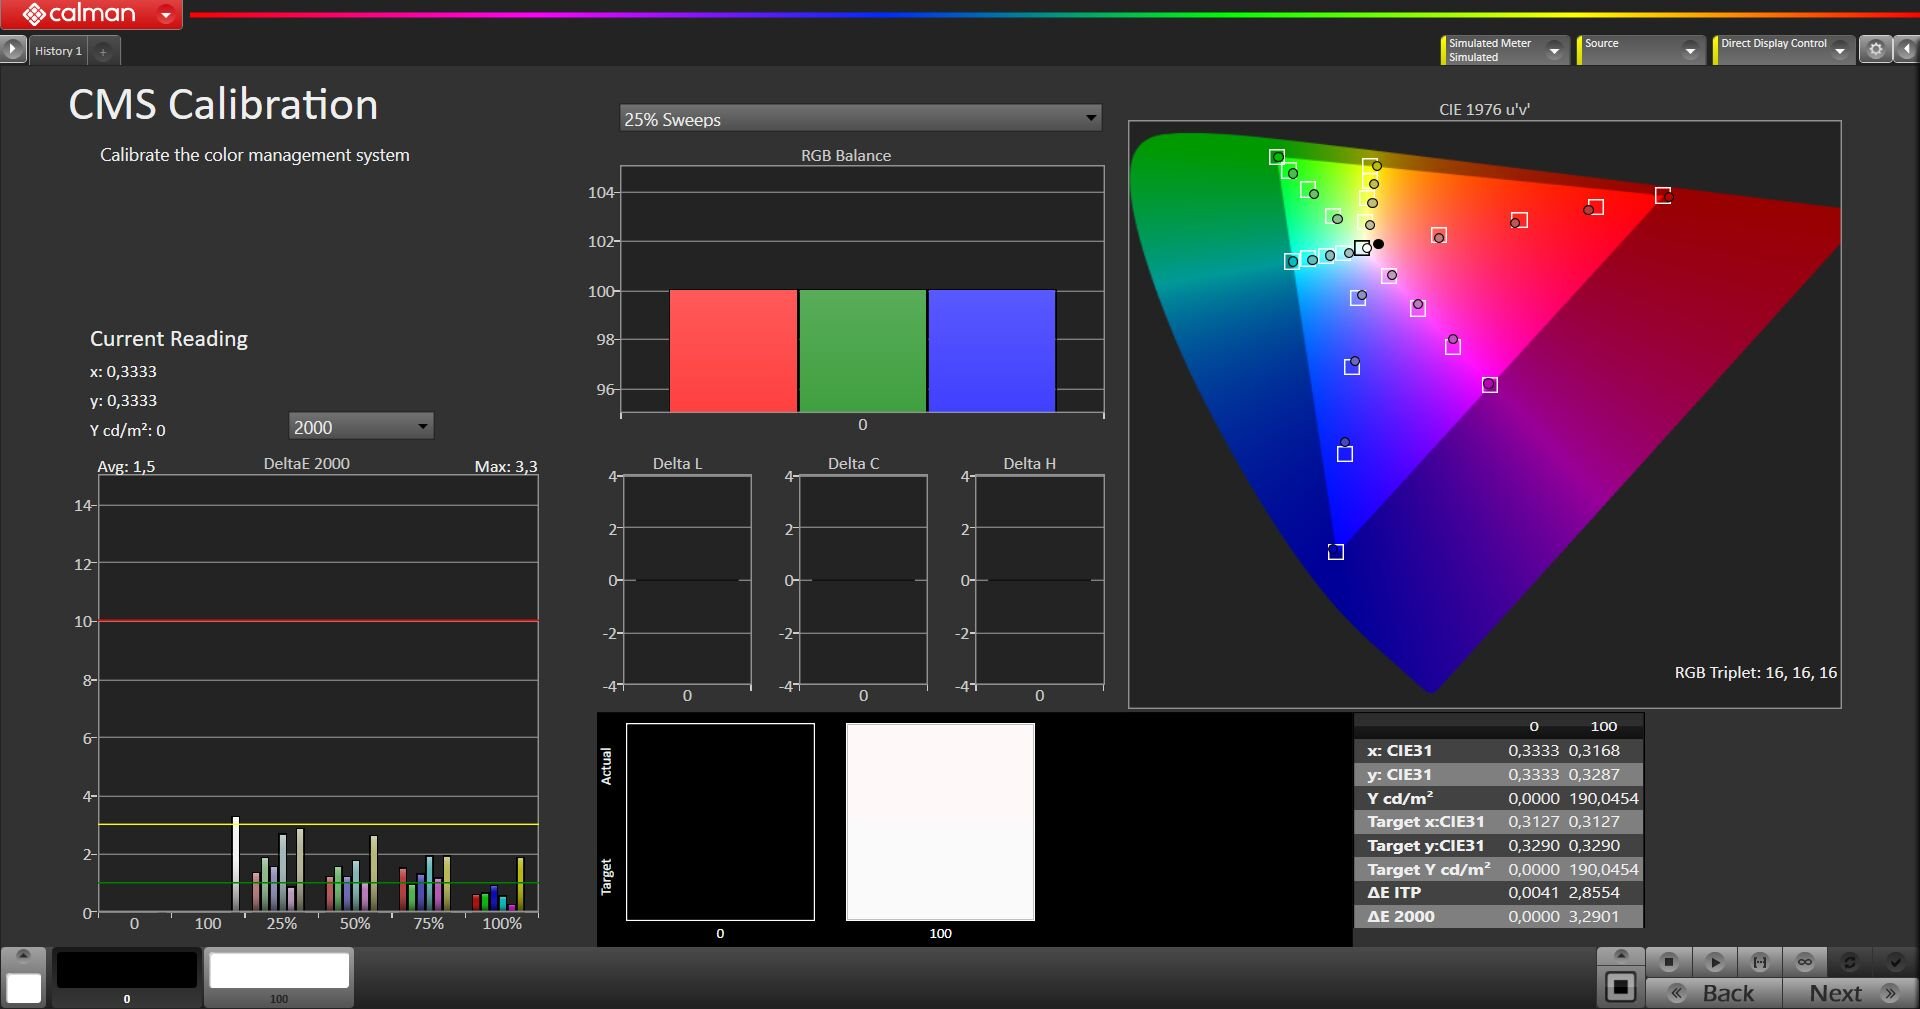Click the large pattern window square icon
The height and width of the screenshot is (1009, 1920).
tap(1620, 987)
